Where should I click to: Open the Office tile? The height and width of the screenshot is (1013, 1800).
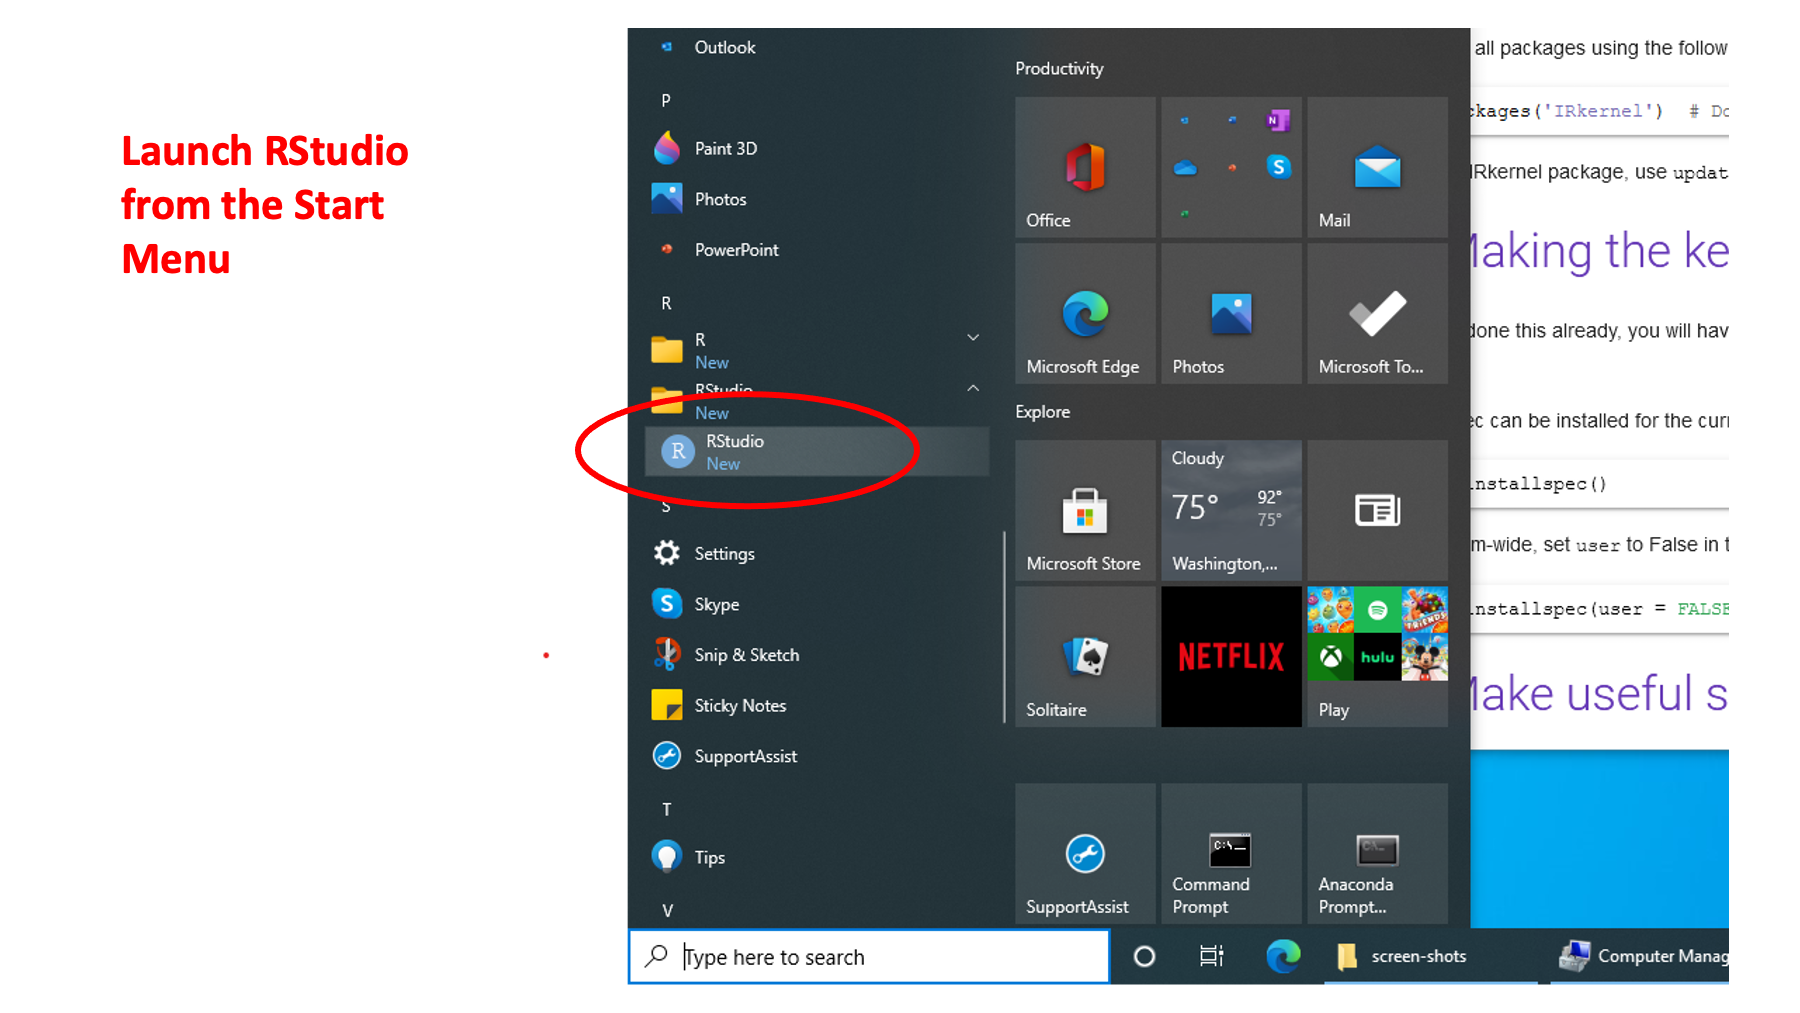coord(1085,167)
